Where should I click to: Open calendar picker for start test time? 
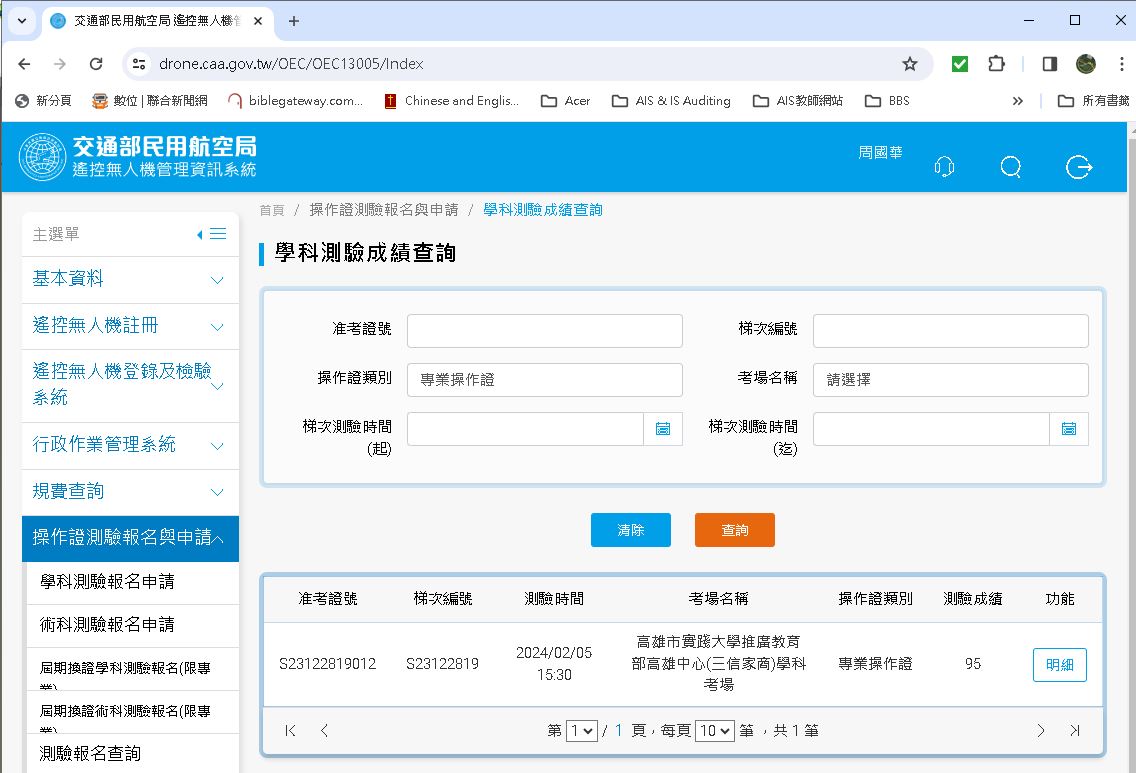click(662, 429)
